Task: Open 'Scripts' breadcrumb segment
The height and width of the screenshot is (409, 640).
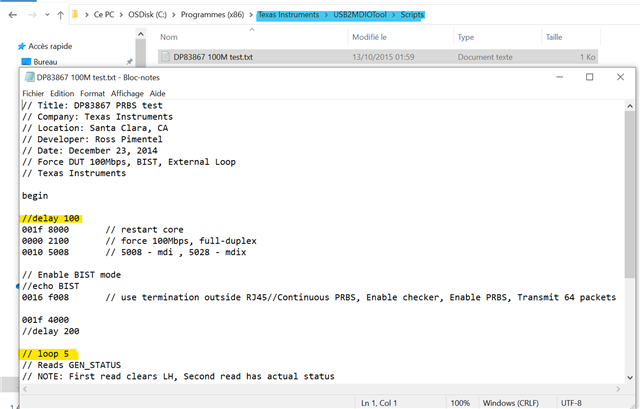Action: pos(412,15)
